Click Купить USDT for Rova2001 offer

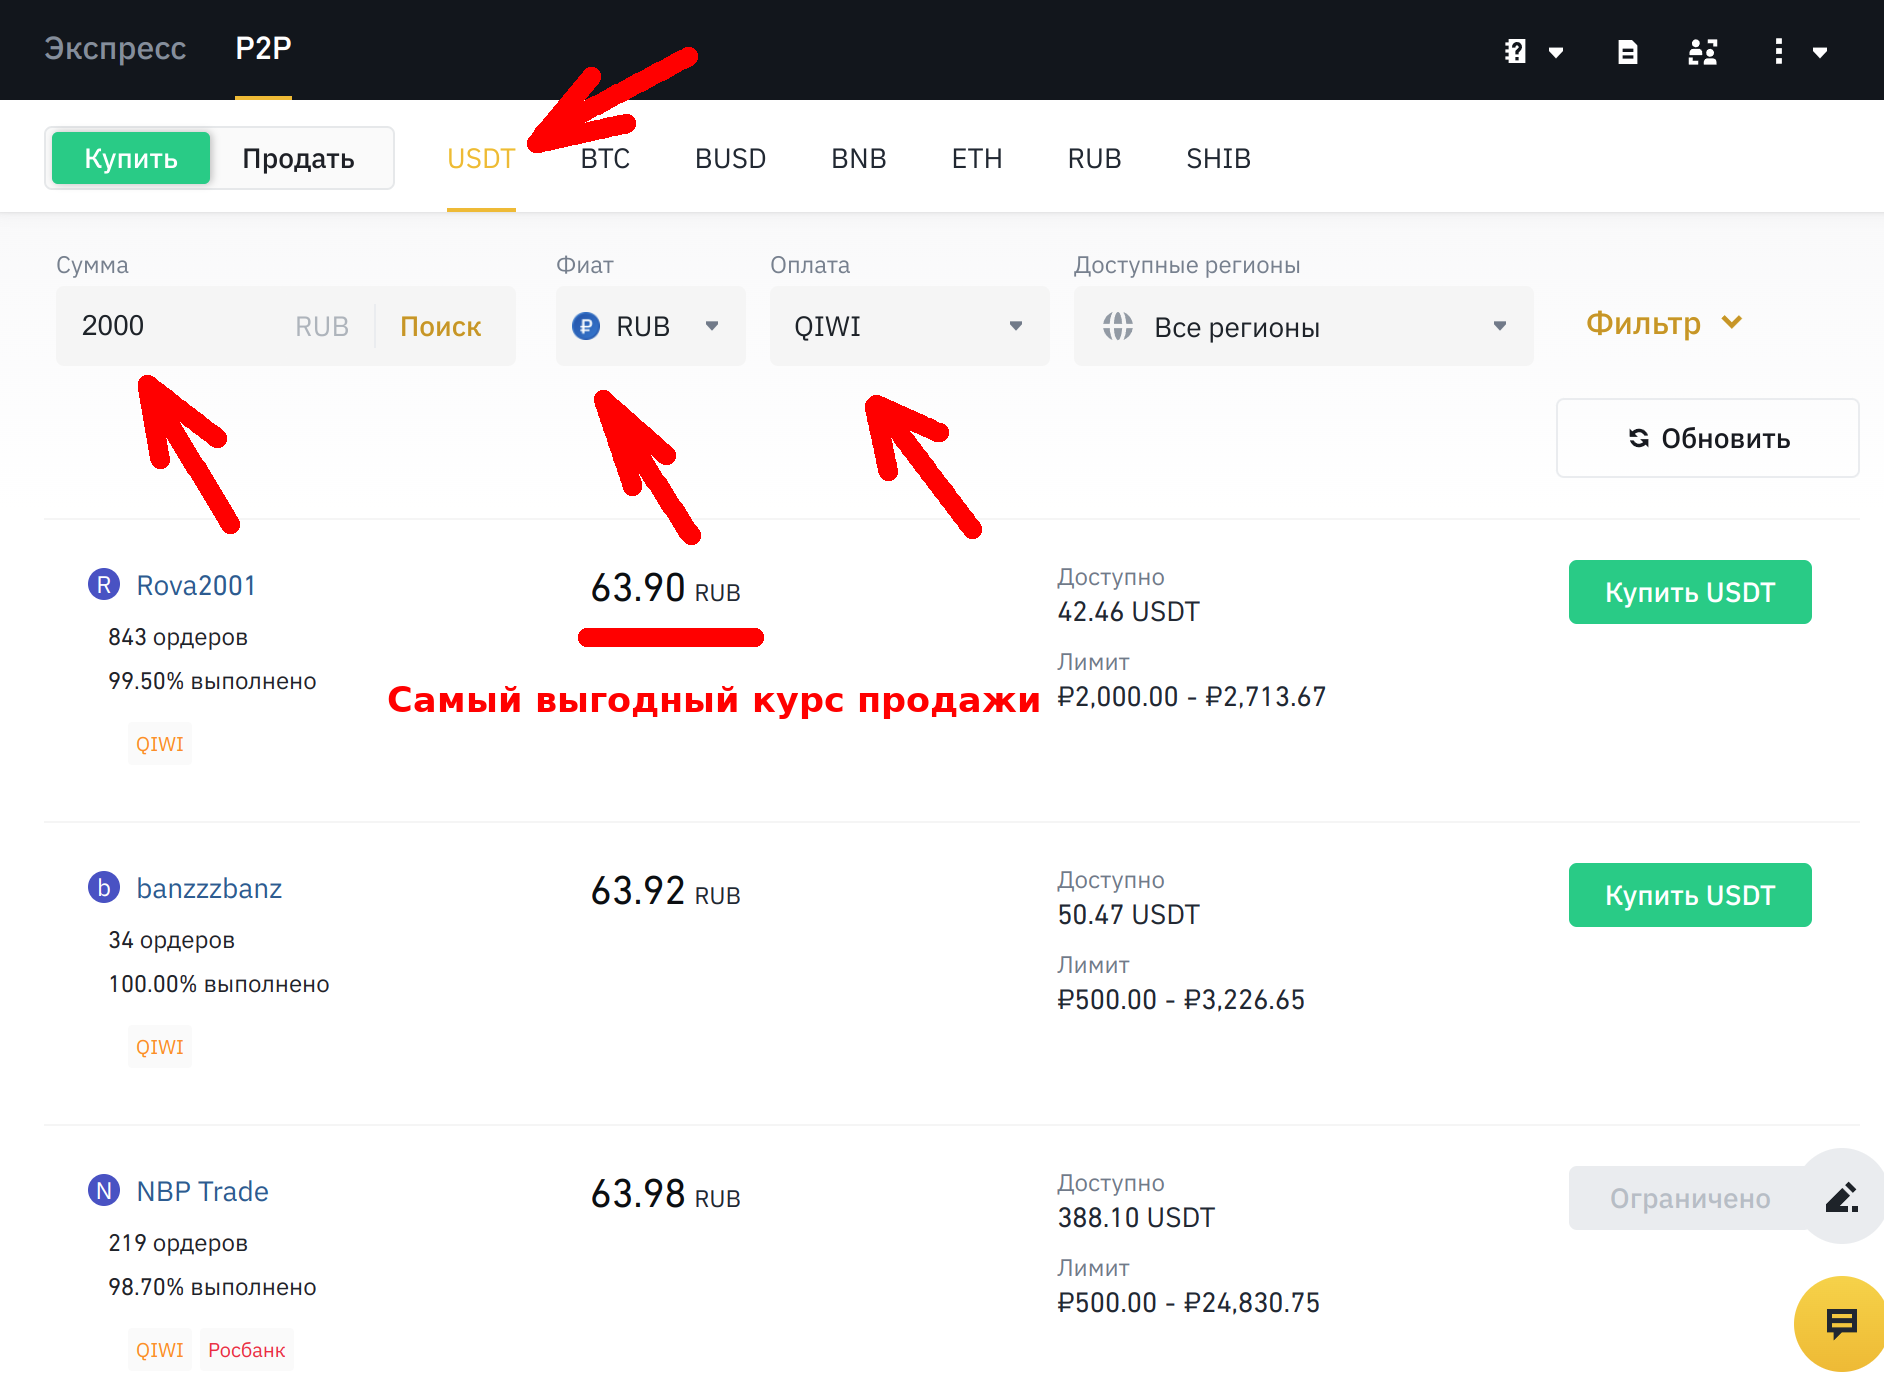pyautogui.click(x=1689, y=592)
